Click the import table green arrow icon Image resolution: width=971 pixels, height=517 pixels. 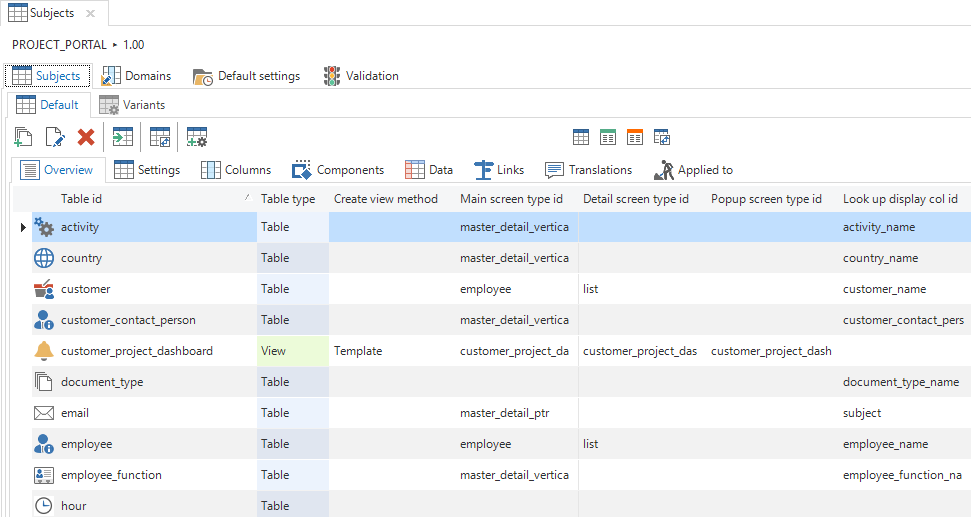tap(122, 137)
